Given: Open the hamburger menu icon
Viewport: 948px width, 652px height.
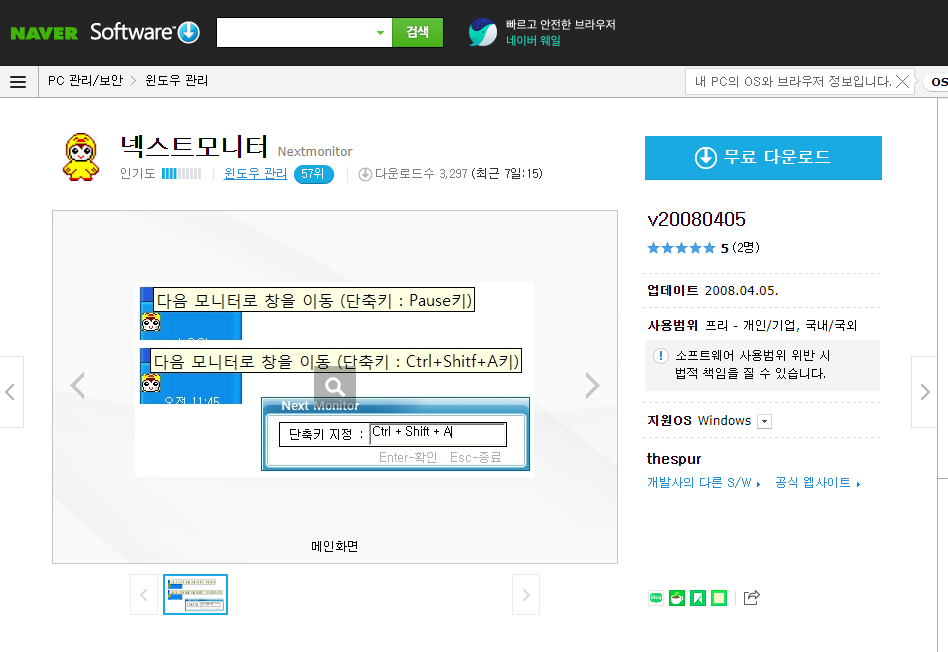Looking at the screenshot, I should click(18, 82).
